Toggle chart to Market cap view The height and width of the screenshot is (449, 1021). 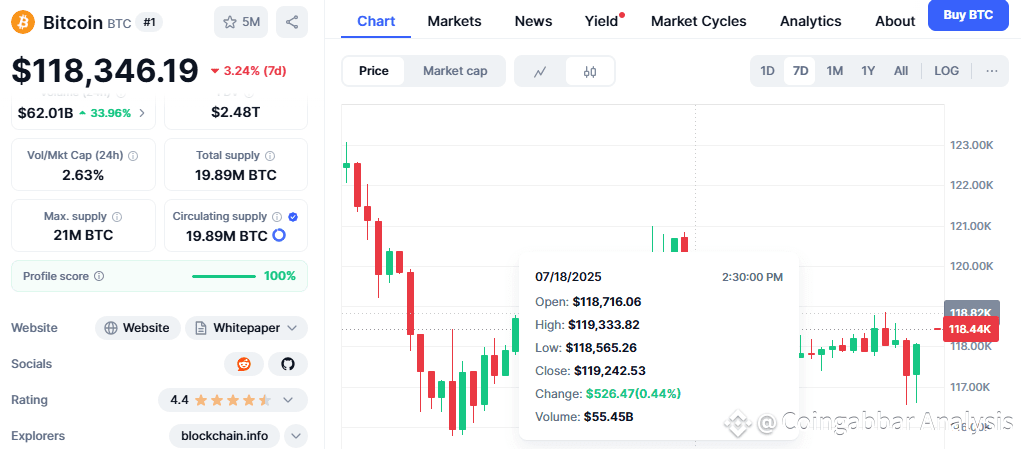pos(455,71)
